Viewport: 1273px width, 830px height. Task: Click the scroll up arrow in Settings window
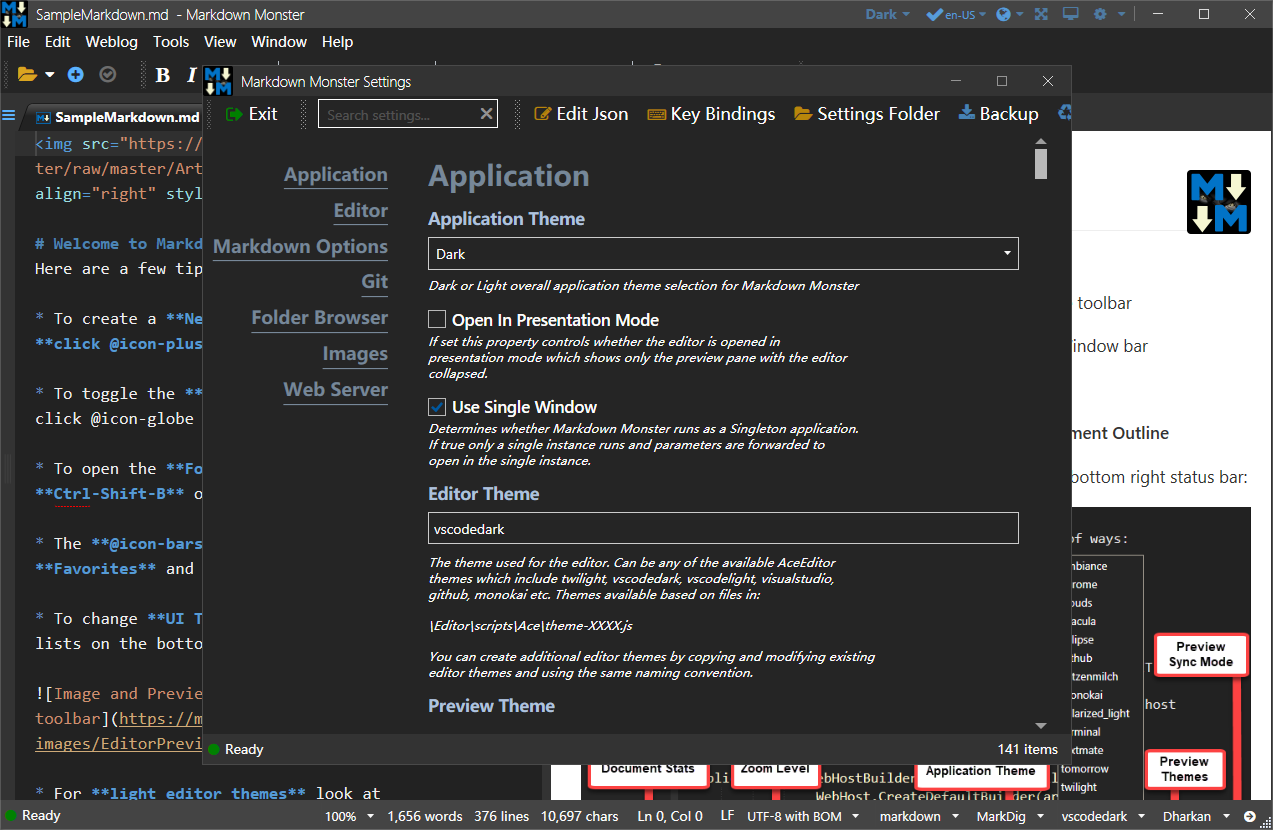pyautogui.click(x=1041, y=141)
